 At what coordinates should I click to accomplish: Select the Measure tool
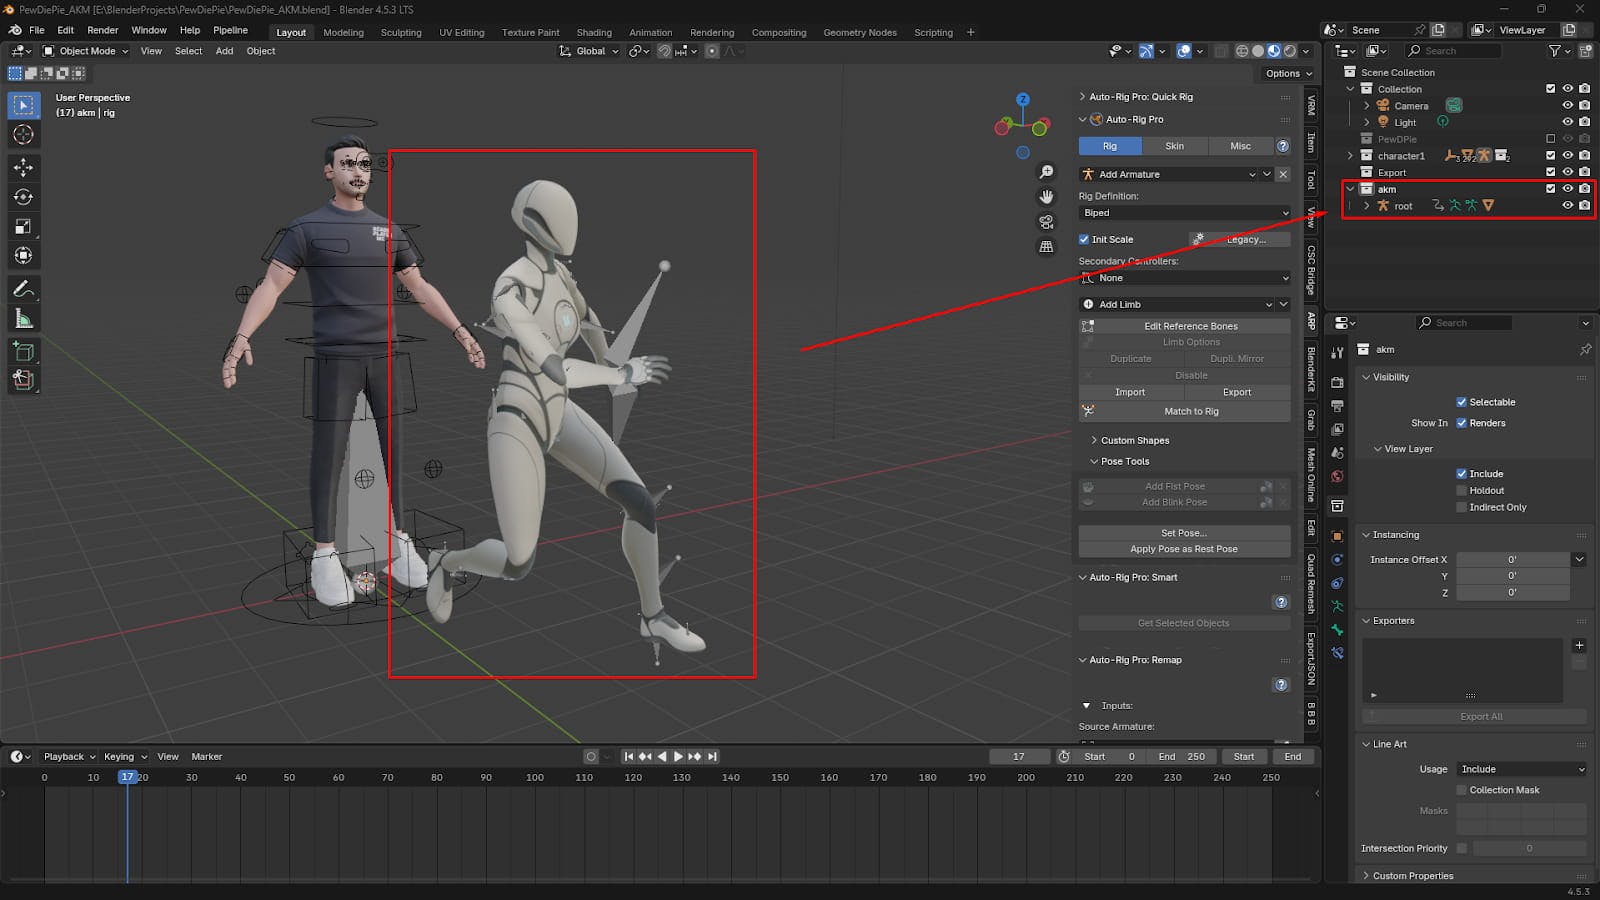[x=23, y=319]
